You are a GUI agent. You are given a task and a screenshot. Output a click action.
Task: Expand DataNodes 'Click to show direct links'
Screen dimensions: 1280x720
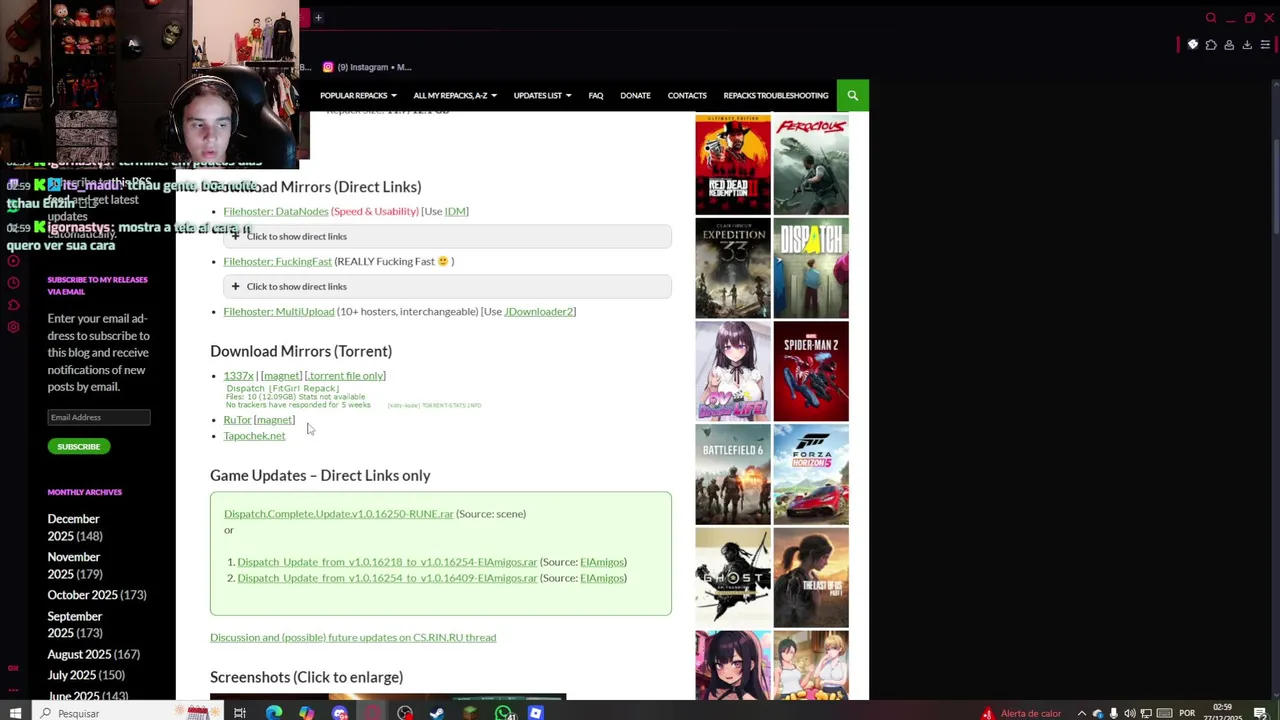447,236
